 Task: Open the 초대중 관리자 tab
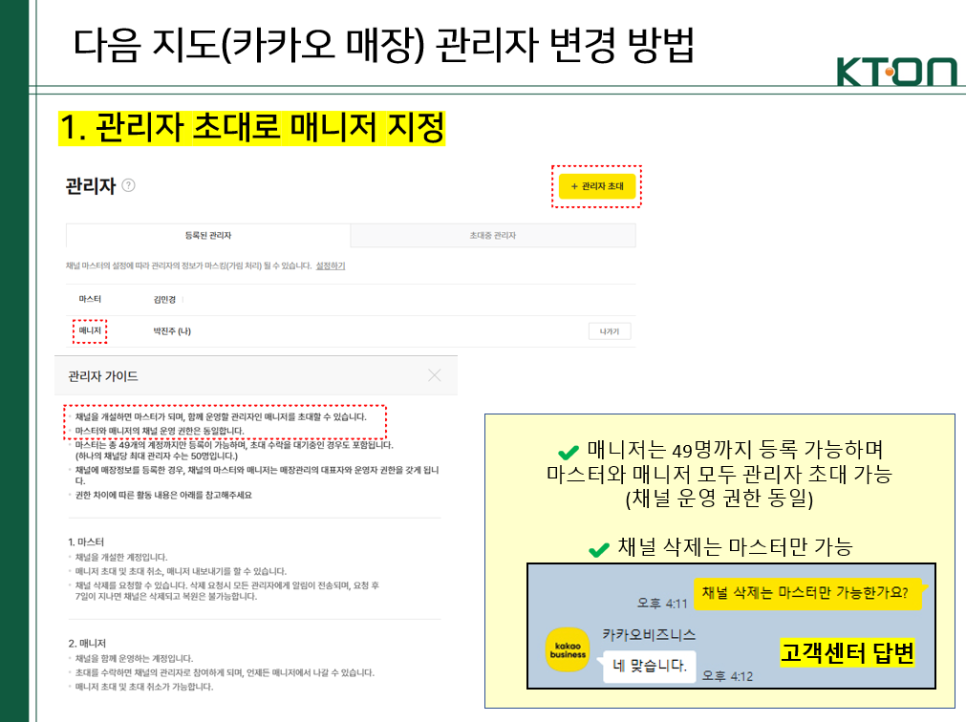[492, 236]
